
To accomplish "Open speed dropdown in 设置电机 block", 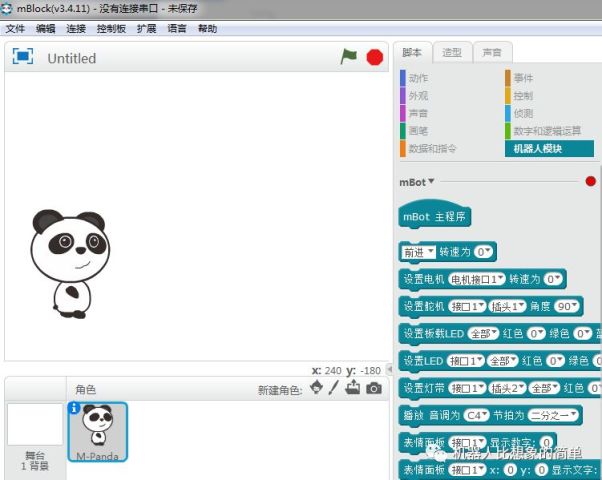I will tap(553, 279).
